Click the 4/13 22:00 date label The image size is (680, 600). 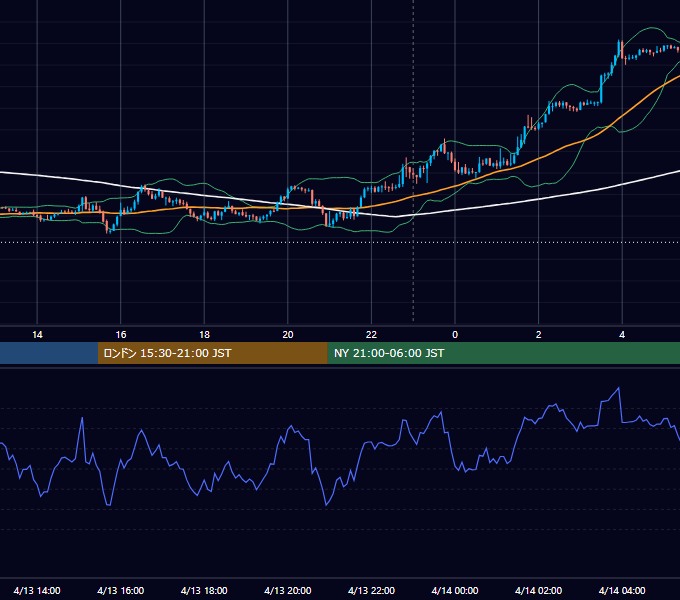click(371, 590)
